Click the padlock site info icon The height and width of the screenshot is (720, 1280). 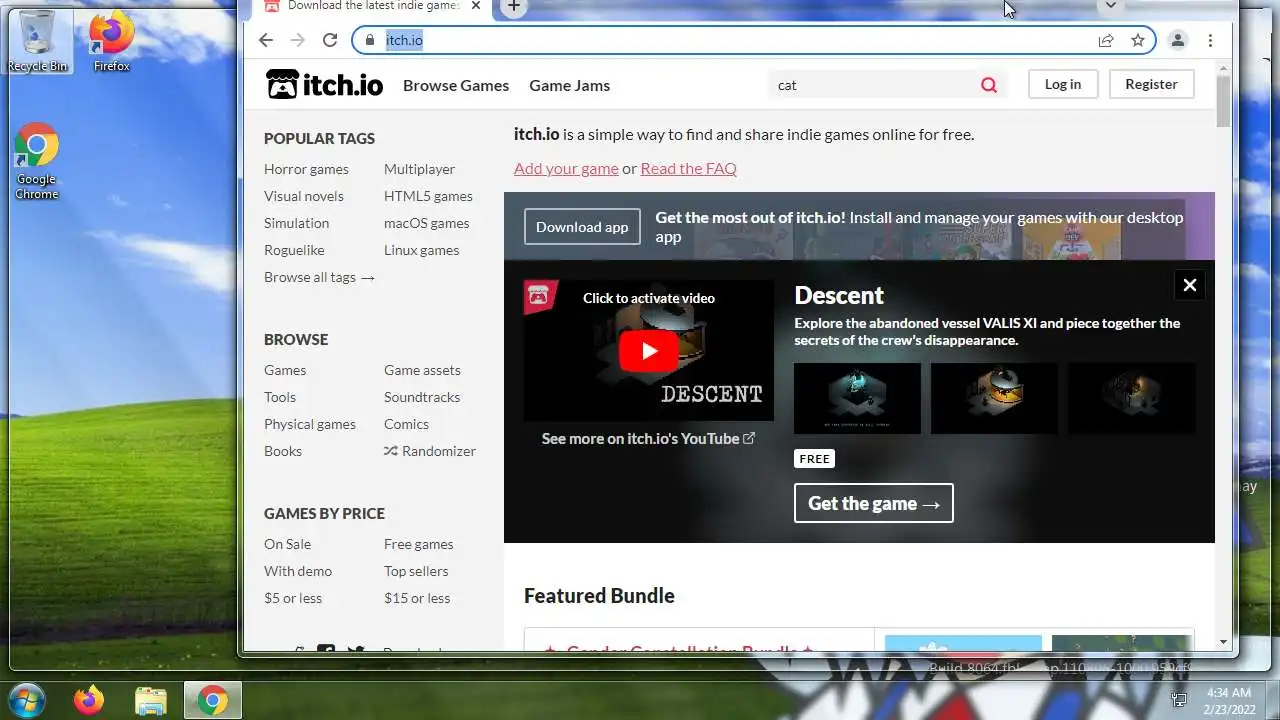point(369,40)
